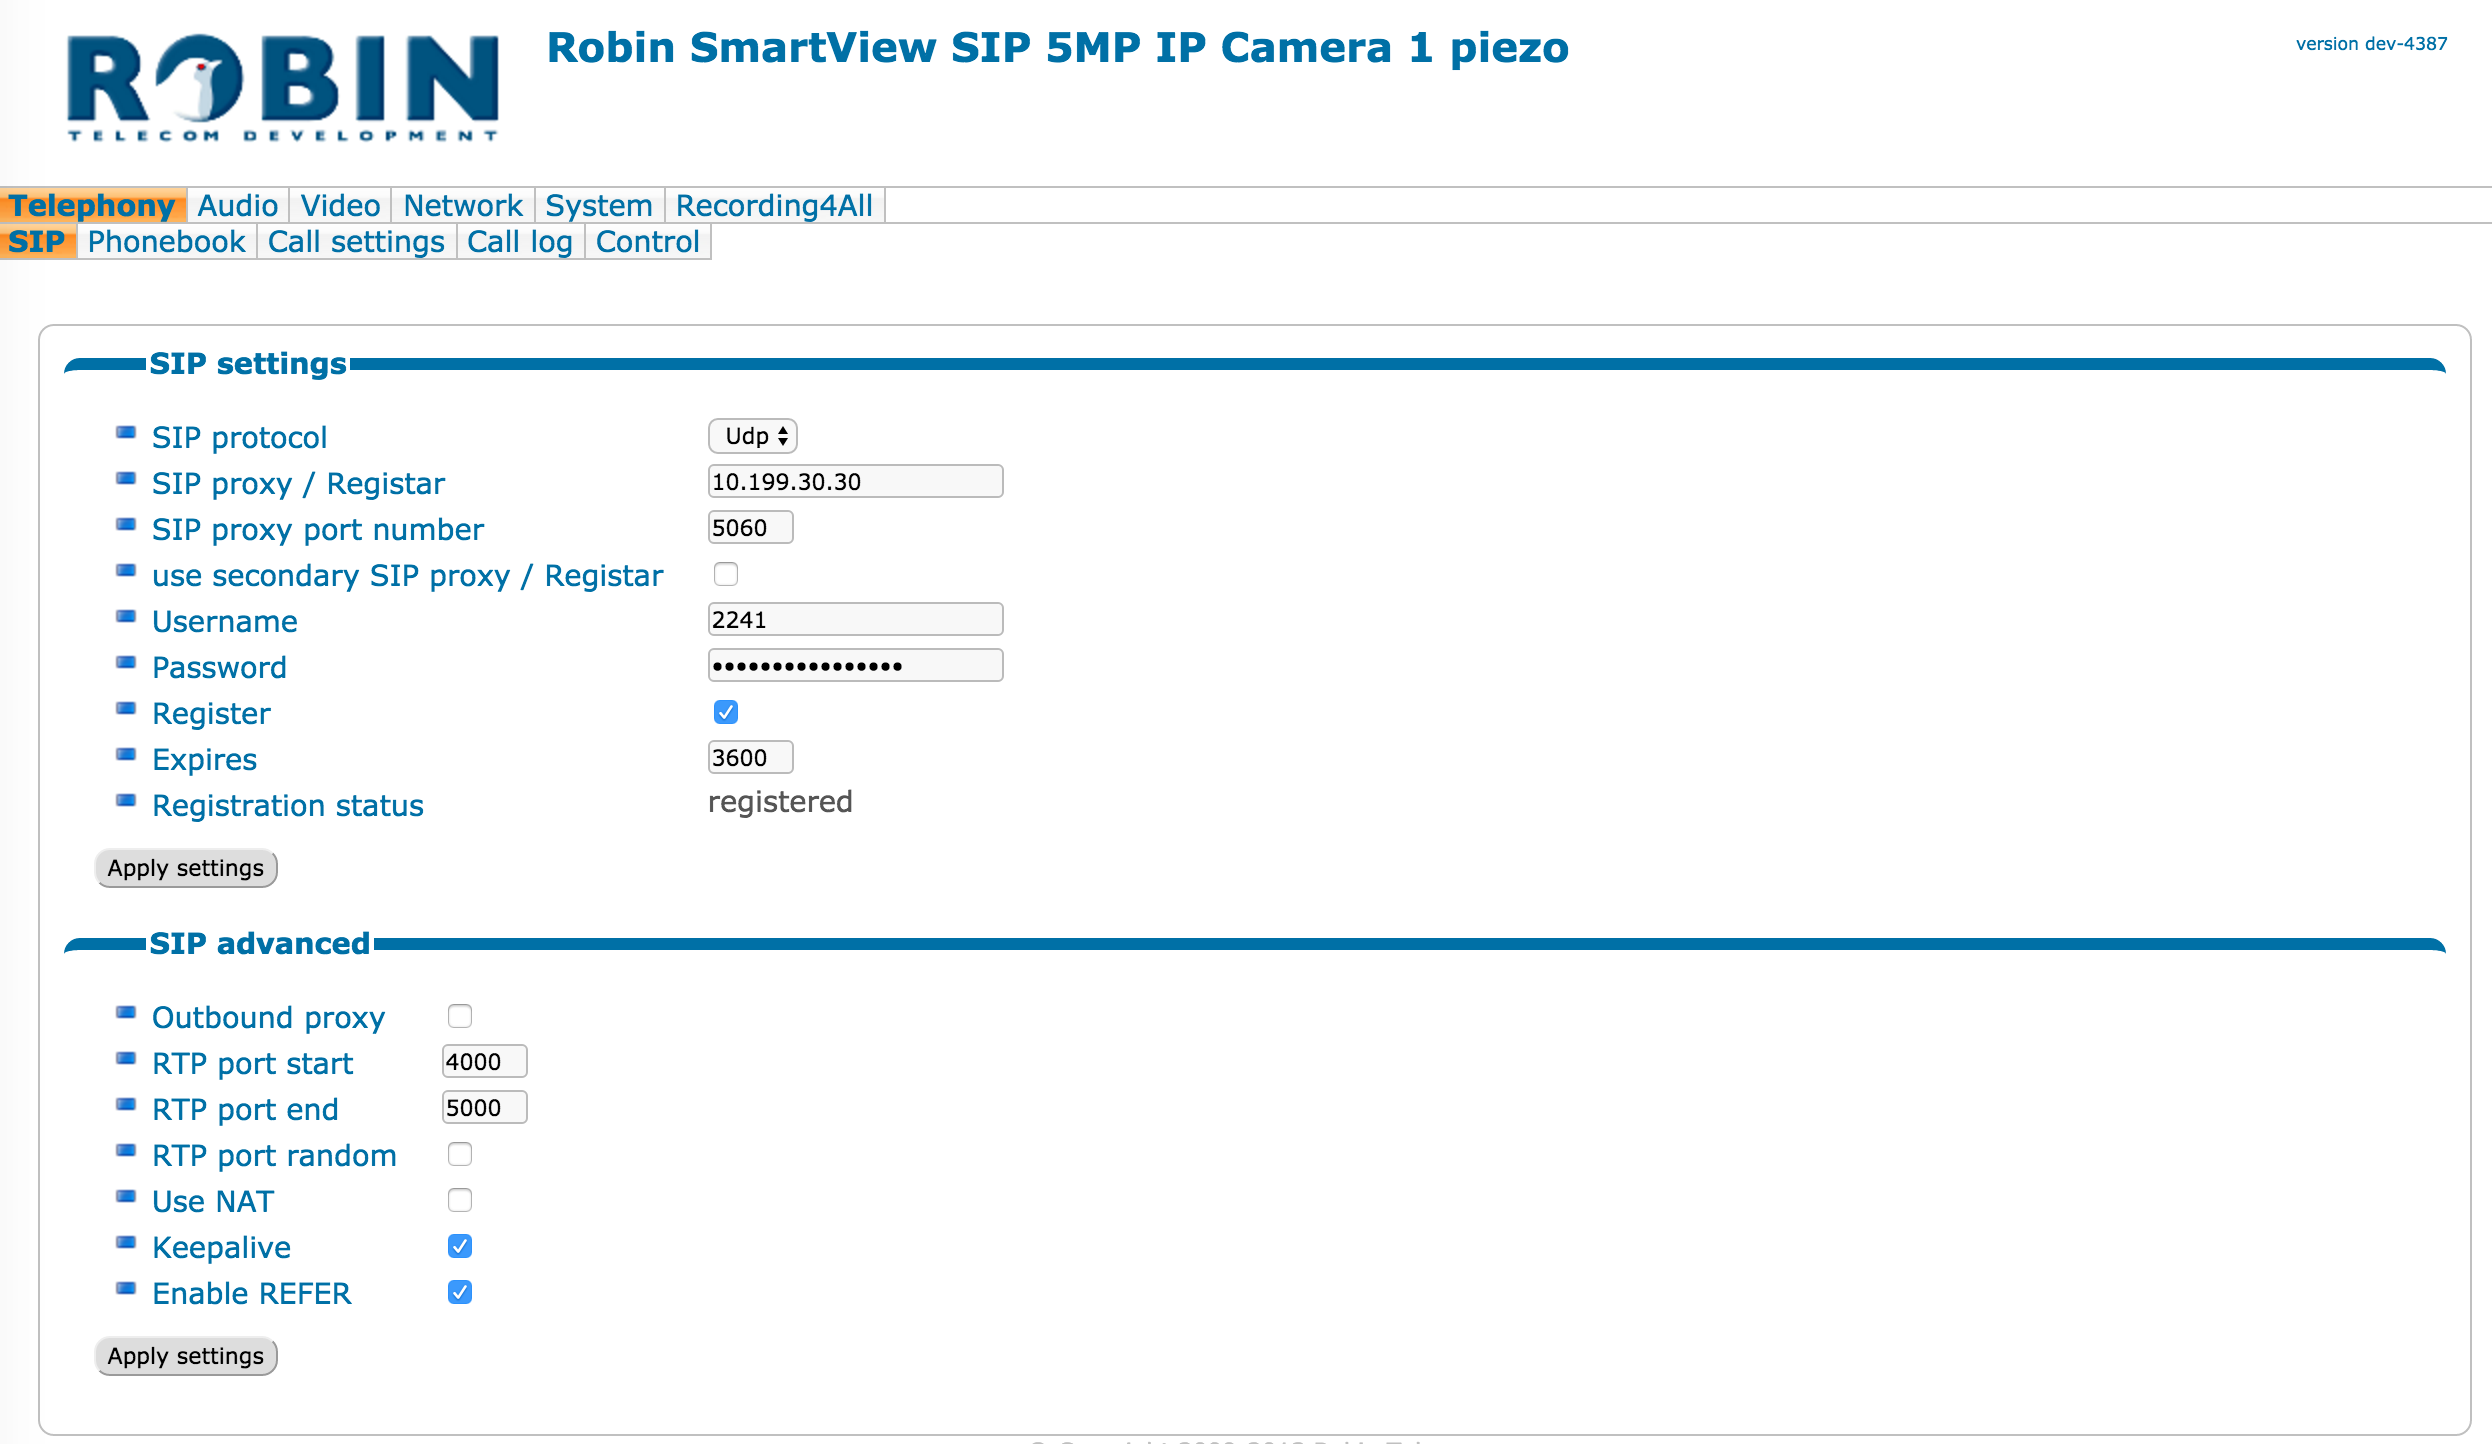Viewport: 2492px width, 1444px height.
Task: Uncheck the Register checkbox
Action: tap(726, 712)
